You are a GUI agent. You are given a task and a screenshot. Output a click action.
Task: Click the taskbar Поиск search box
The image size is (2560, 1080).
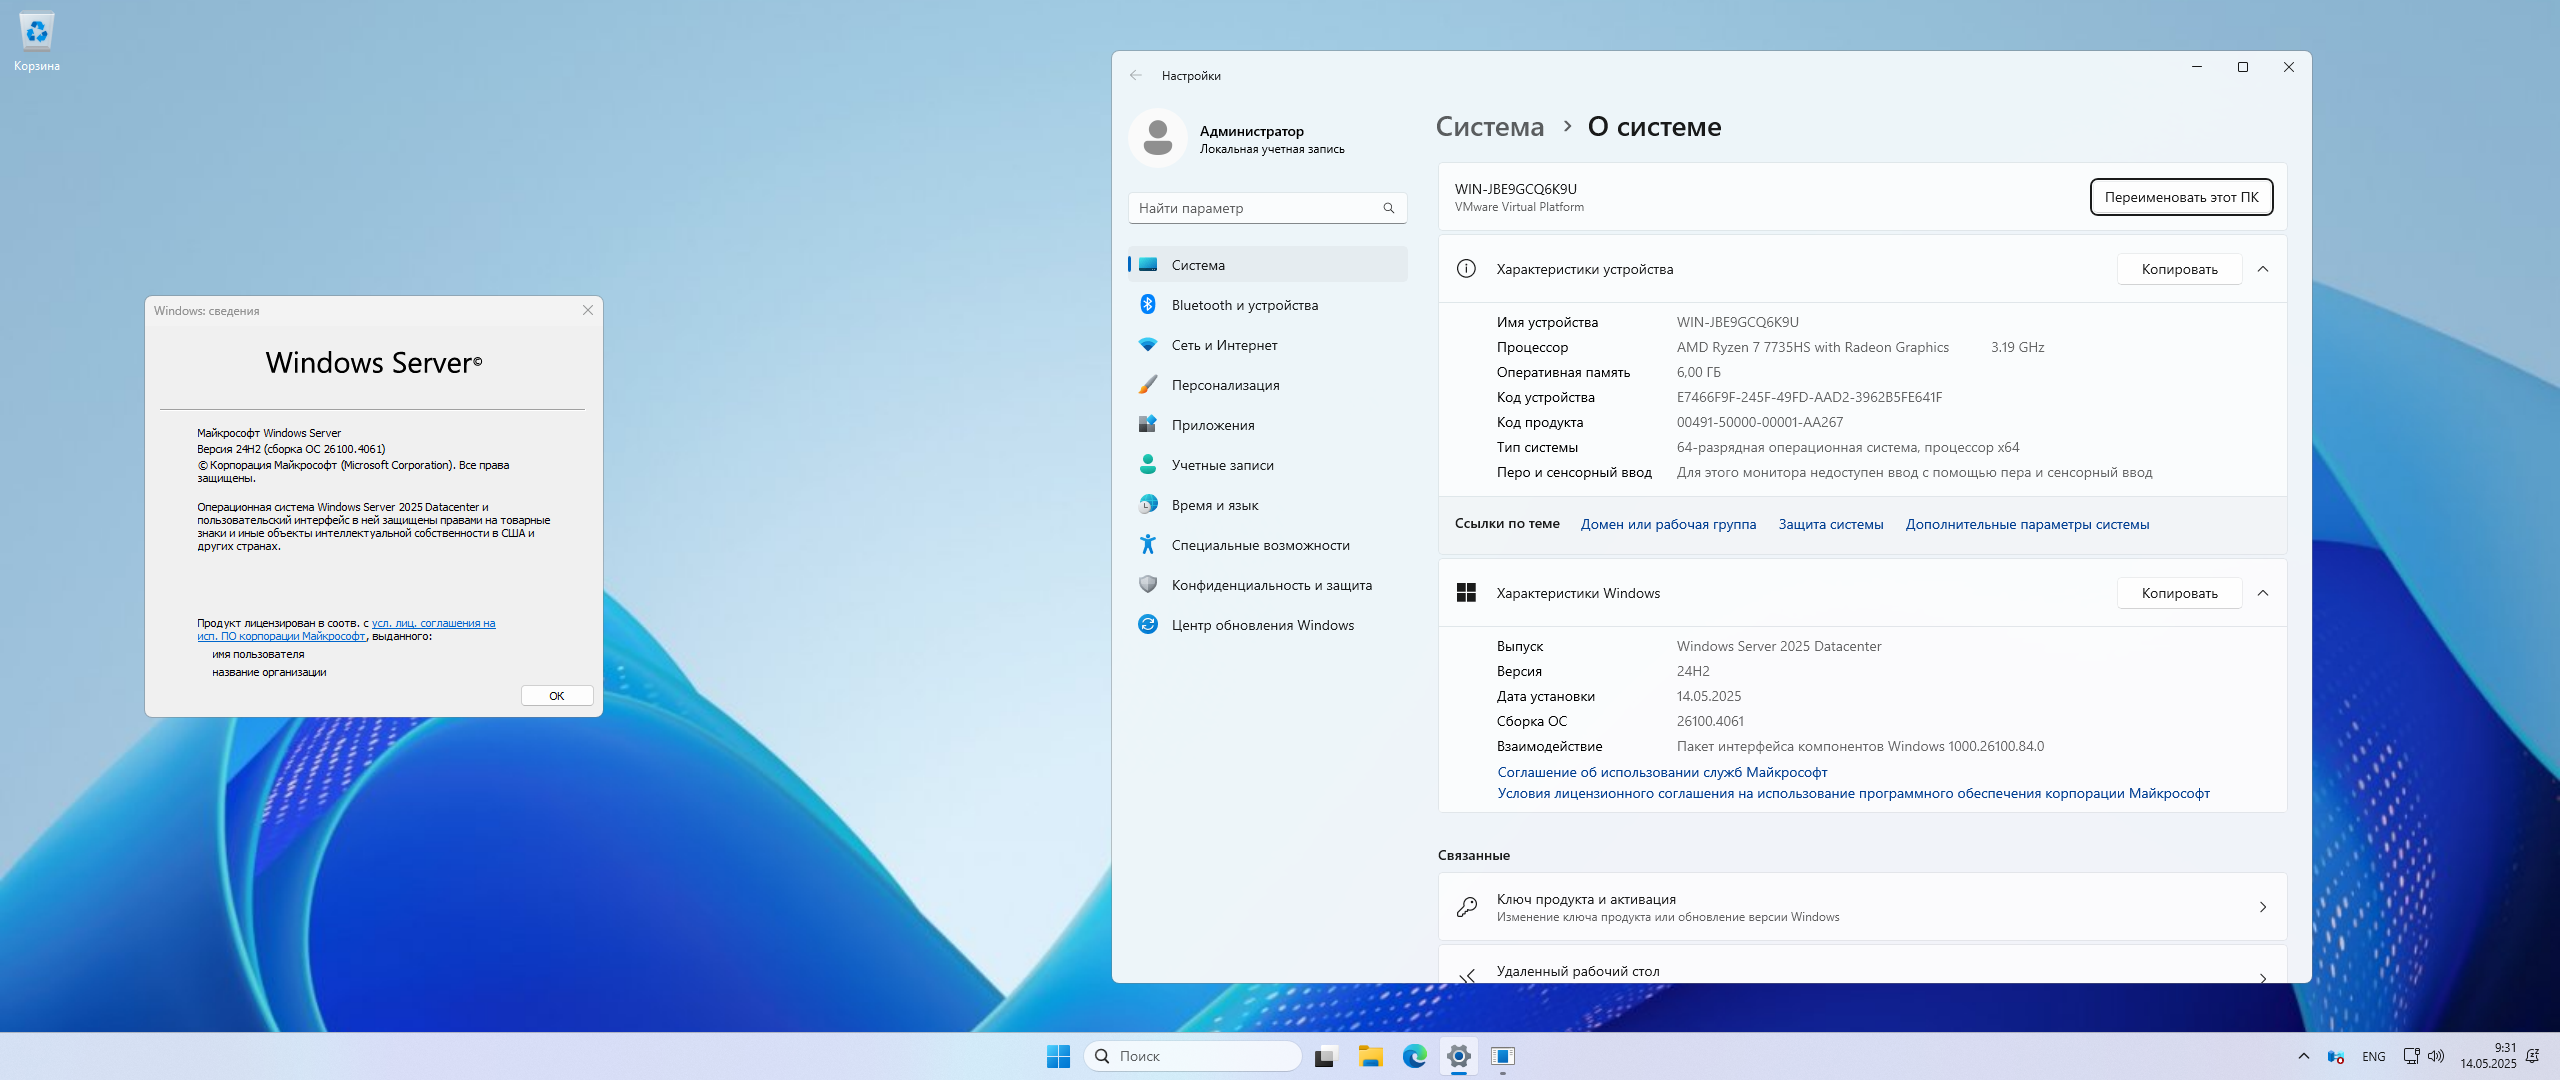click(1193, 1056)
